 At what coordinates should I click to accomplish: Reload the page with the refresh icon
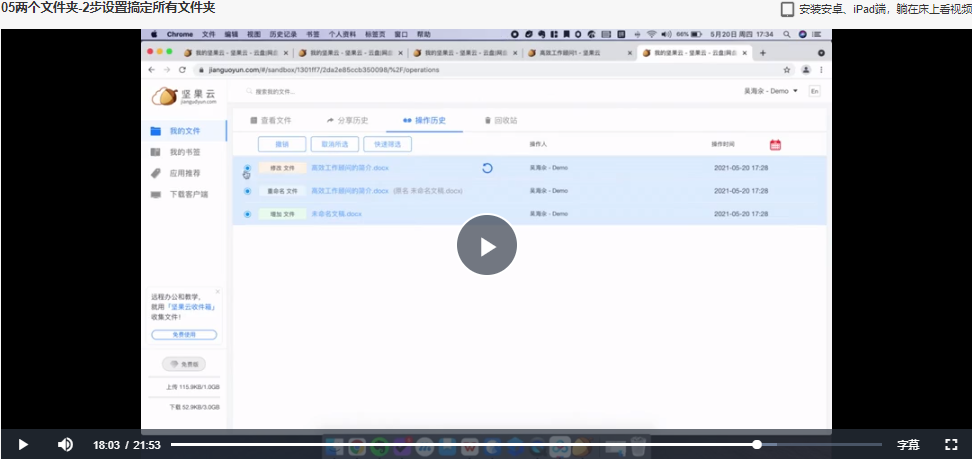tap(182, 70)
